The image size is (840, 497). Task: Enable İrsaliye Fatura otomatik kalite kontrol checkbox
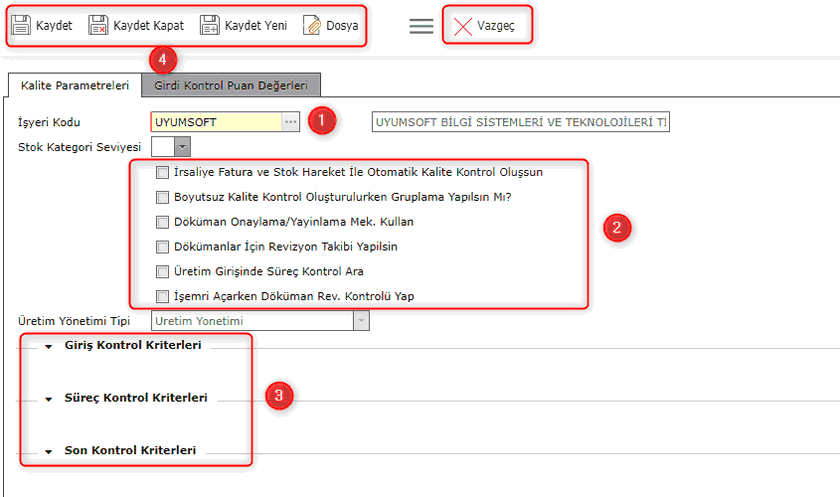(x=163, y=172)
